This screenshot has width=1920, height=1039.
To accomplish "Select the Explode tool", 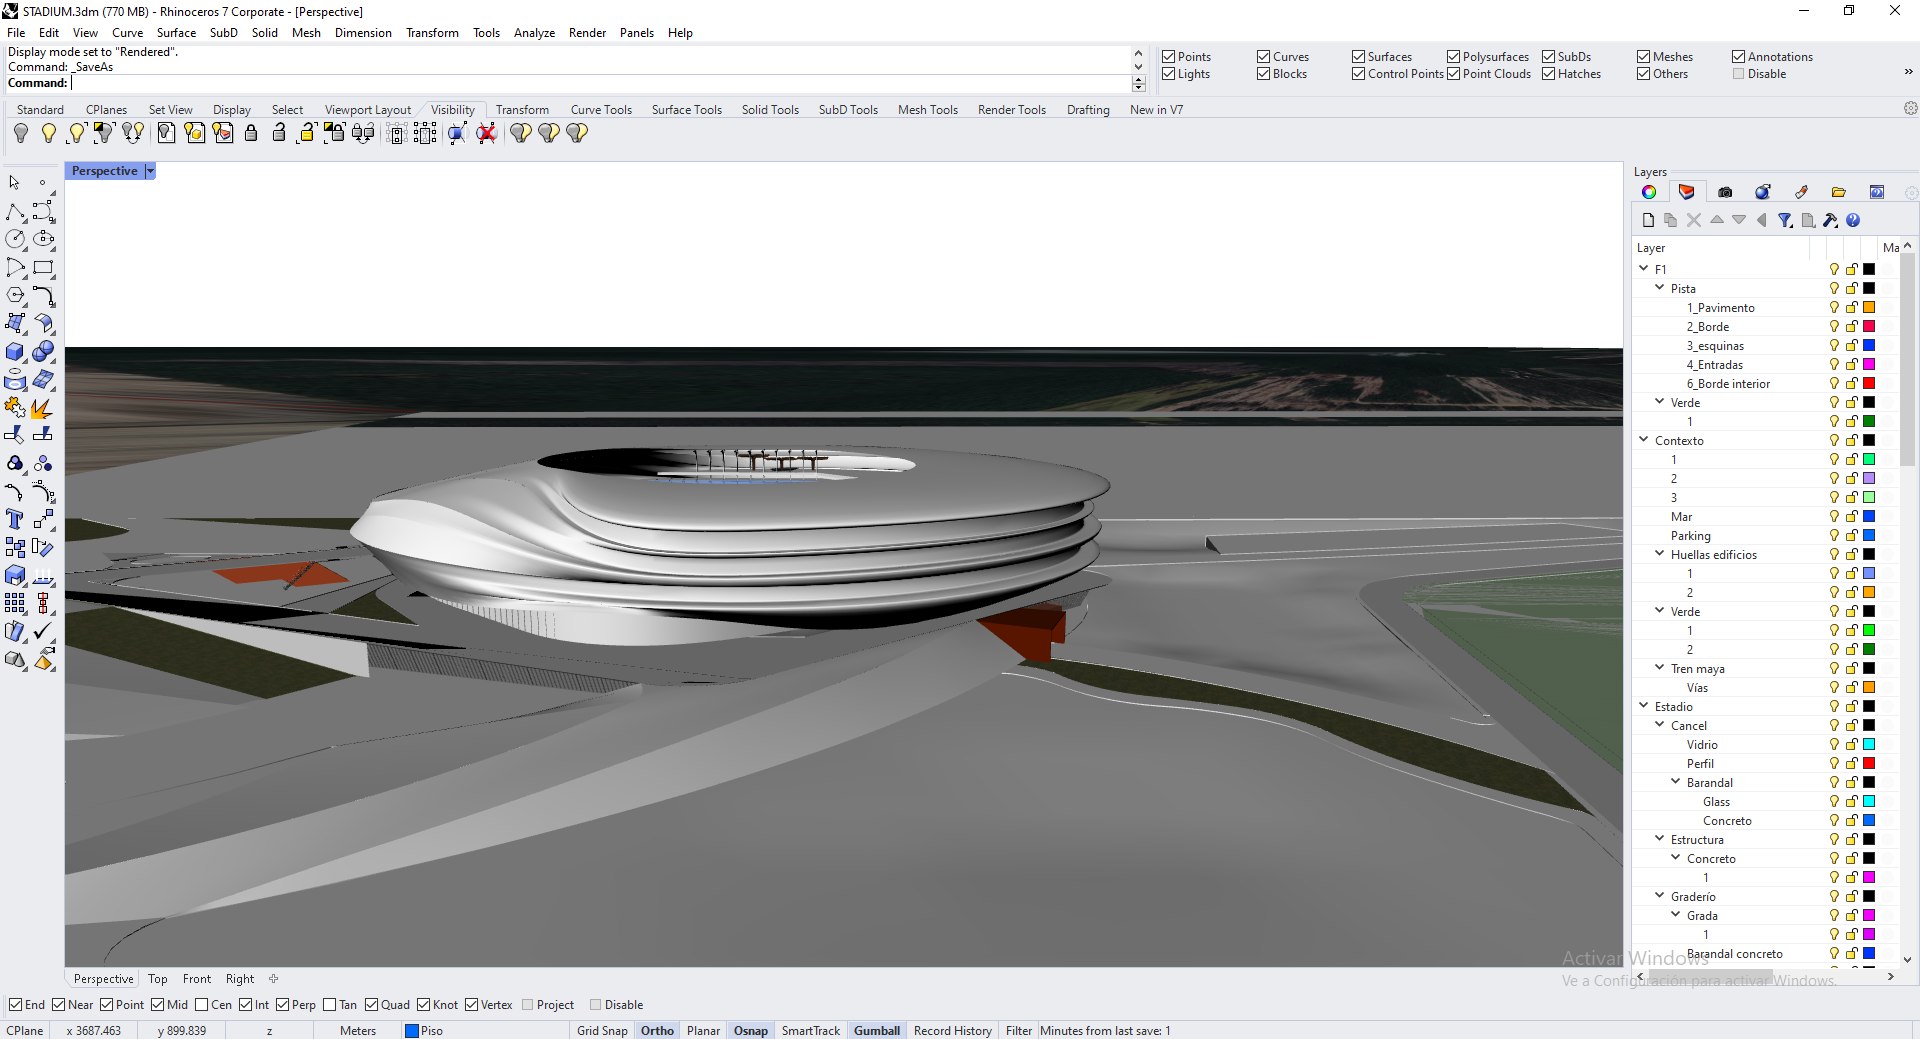I will tap(43, 408).
